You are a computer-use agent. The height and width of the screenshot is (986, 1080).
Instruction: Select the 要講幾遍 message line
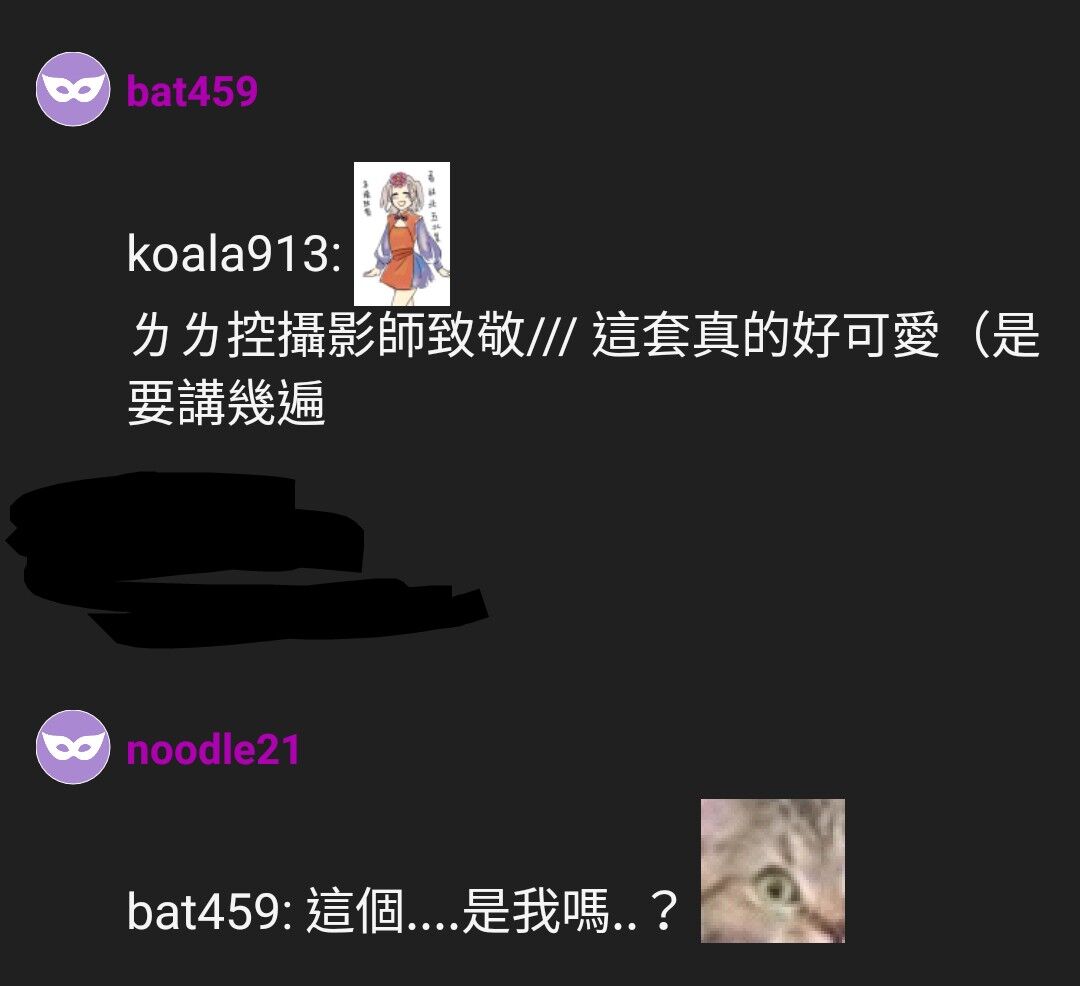coord(227,403)
